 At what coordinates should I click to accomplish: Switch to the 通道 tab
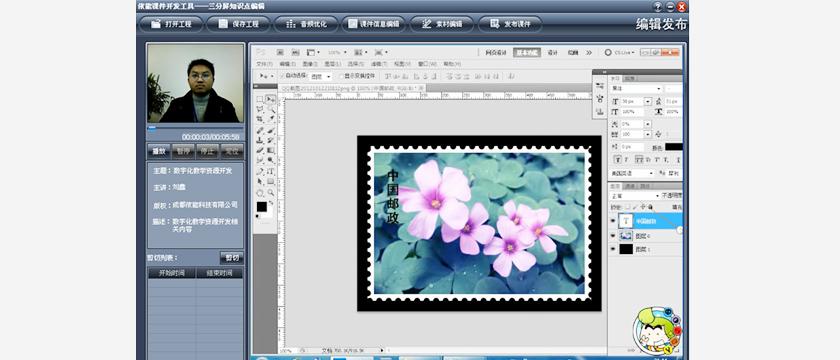pos(630,186)
